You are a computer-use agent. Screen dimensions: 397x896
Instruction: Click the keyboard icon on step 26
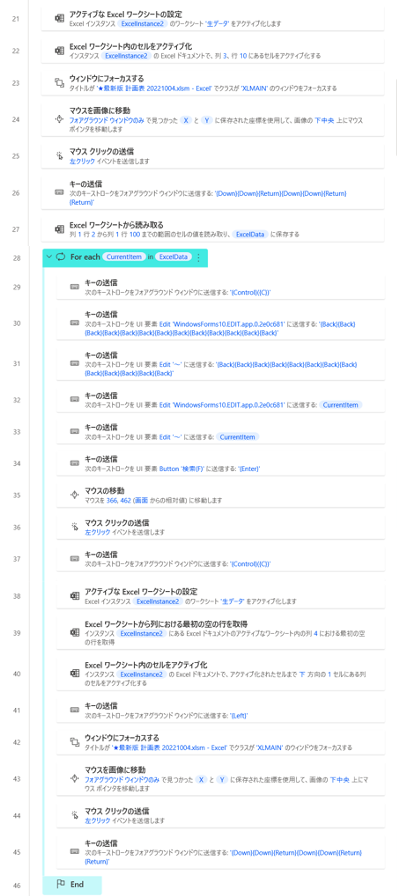click(59, 192)
